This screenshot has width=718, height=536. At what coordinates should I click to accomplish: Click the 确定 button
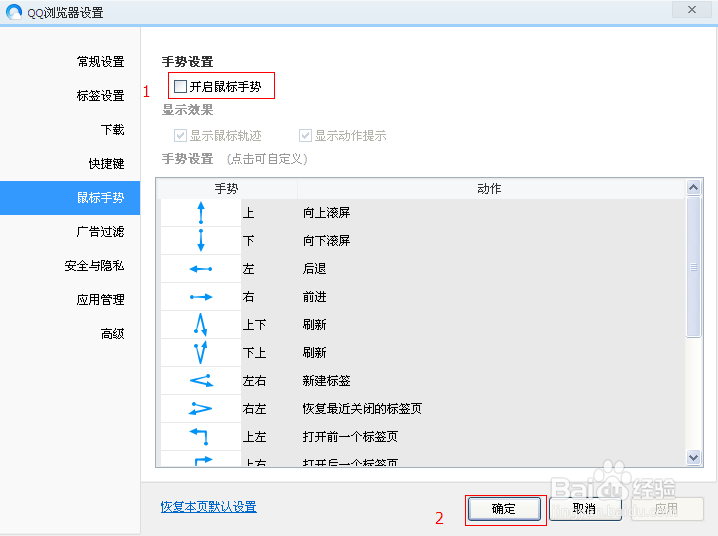coord(504,509)
